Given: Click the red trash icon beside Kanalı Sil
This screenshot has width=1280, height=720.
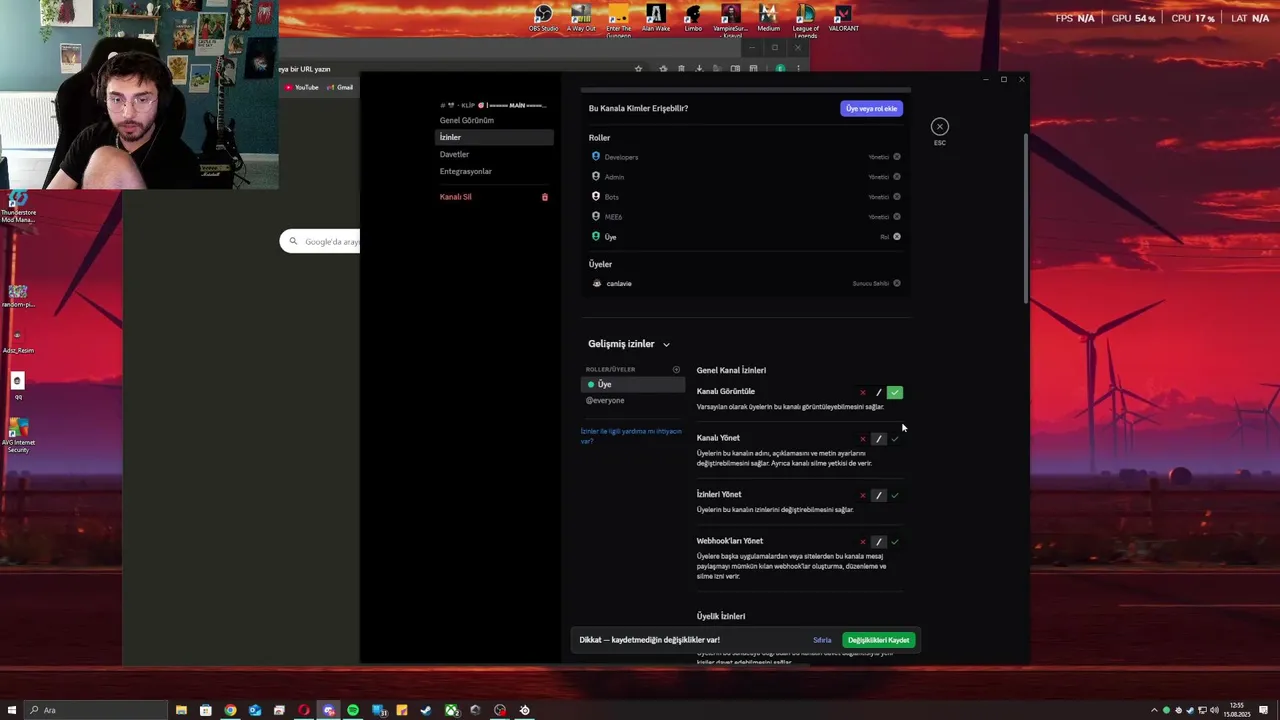Looking at the screenshot, I should coord(545,197).
